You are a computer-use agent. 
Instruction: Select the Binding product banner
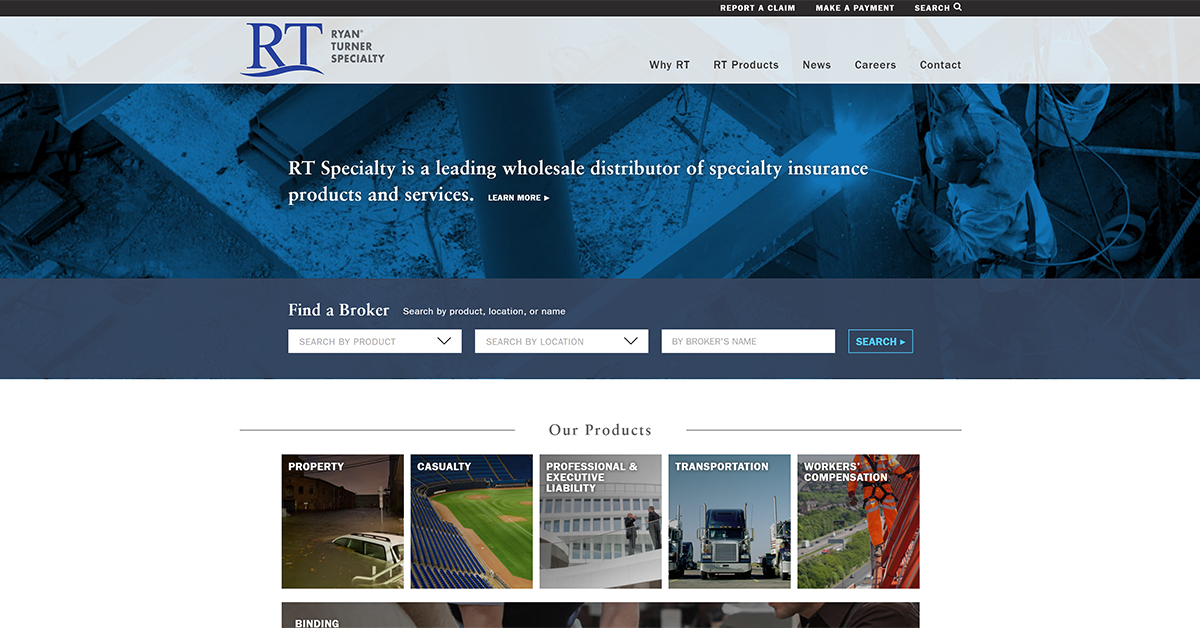coord(600,616)
